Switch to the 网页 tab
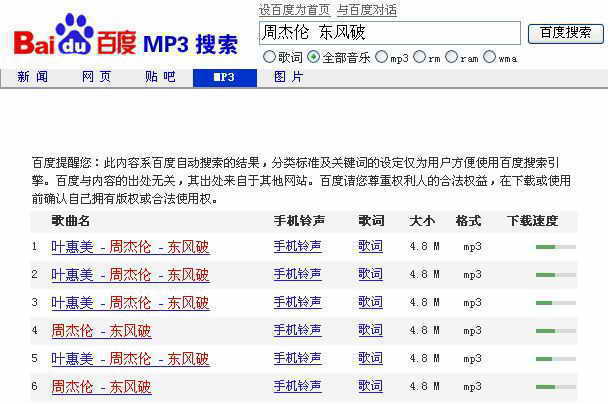608x404 pixels. (96, 77)
